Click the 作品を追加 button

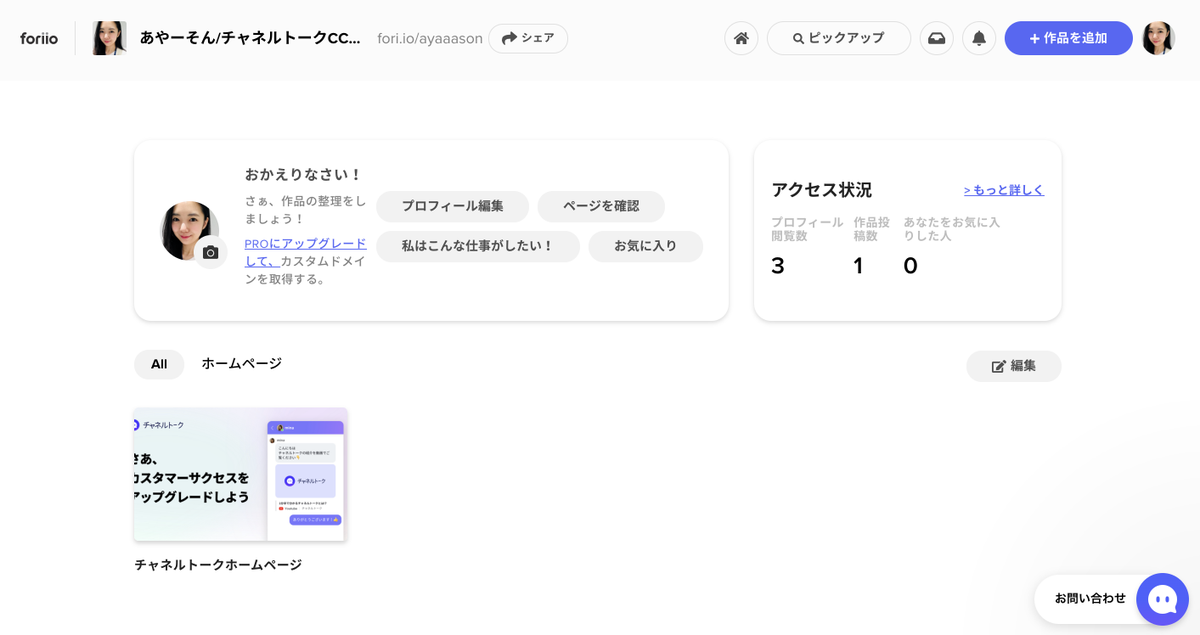click(x=1068, y=38)
